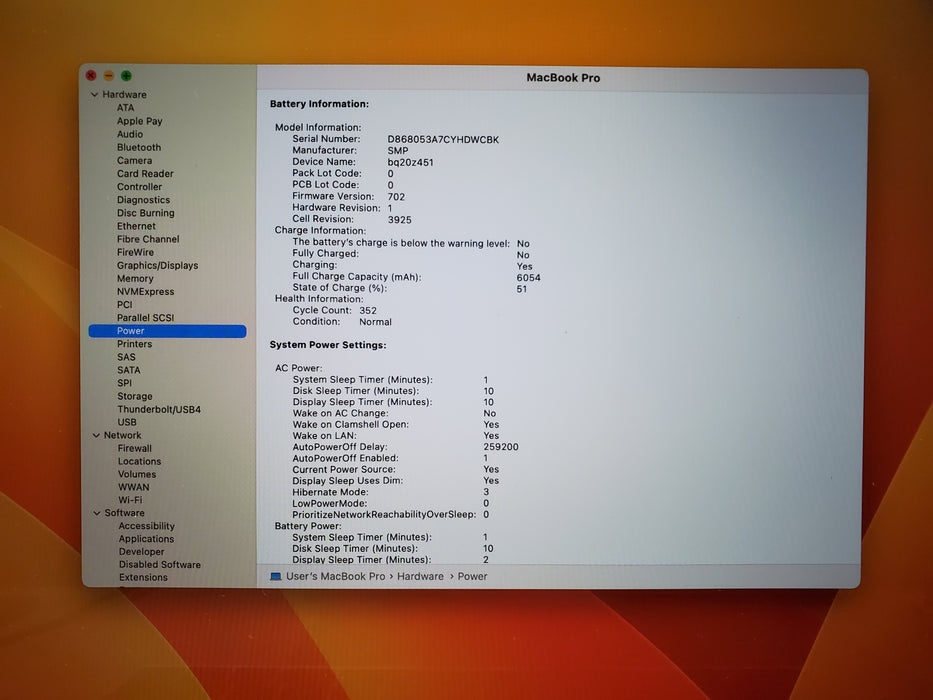Viewport: 933px width, 700px height.
Task: Click Hardware section label in sidebar
Action: pyautogui.click(x=124, y=95)
